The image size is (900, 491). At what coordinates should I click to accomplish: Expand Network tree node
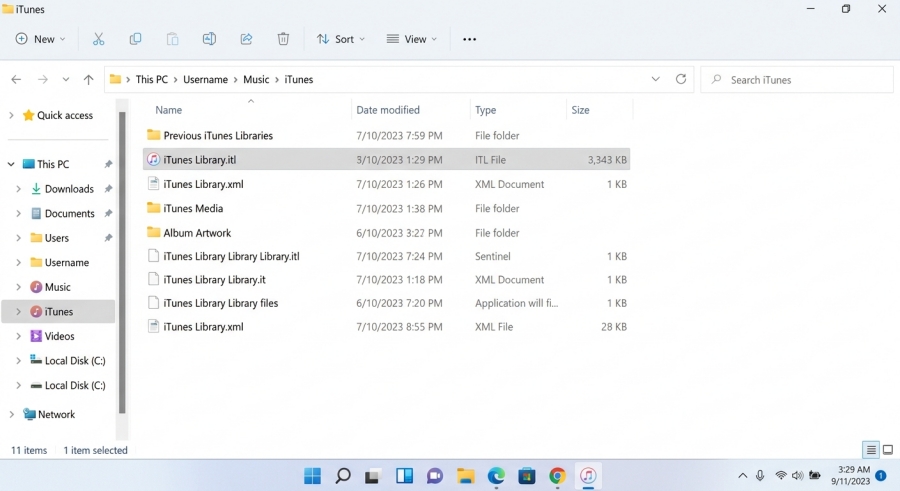click(x=11, y=414)
